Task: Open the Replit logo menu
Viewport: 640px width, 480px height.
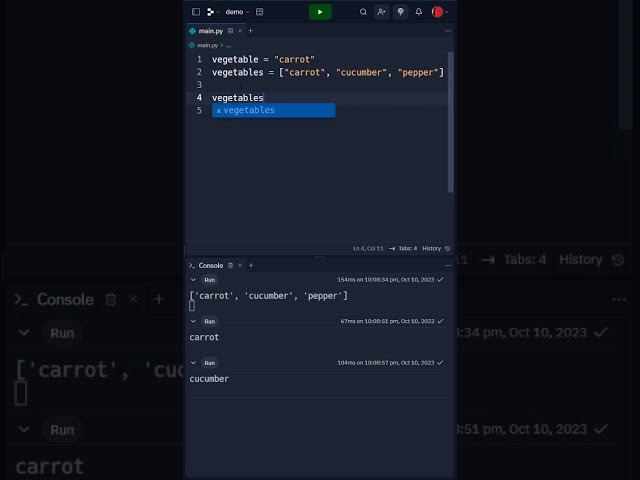Action: click(213, 12)
